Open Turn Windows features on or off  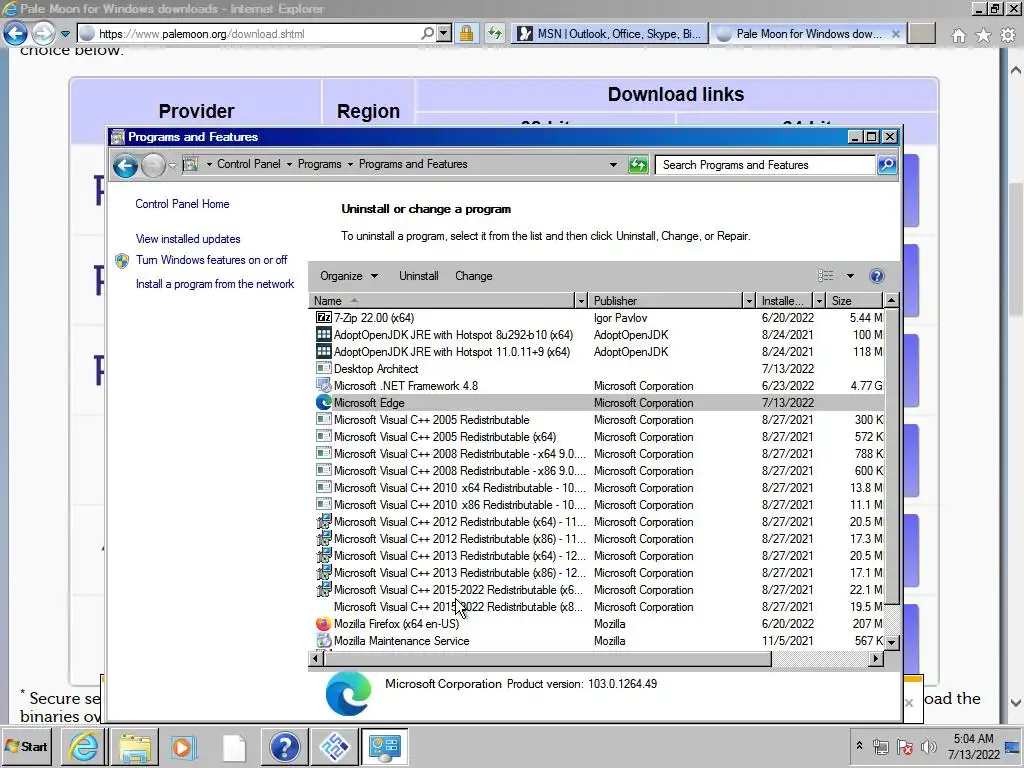212,260
